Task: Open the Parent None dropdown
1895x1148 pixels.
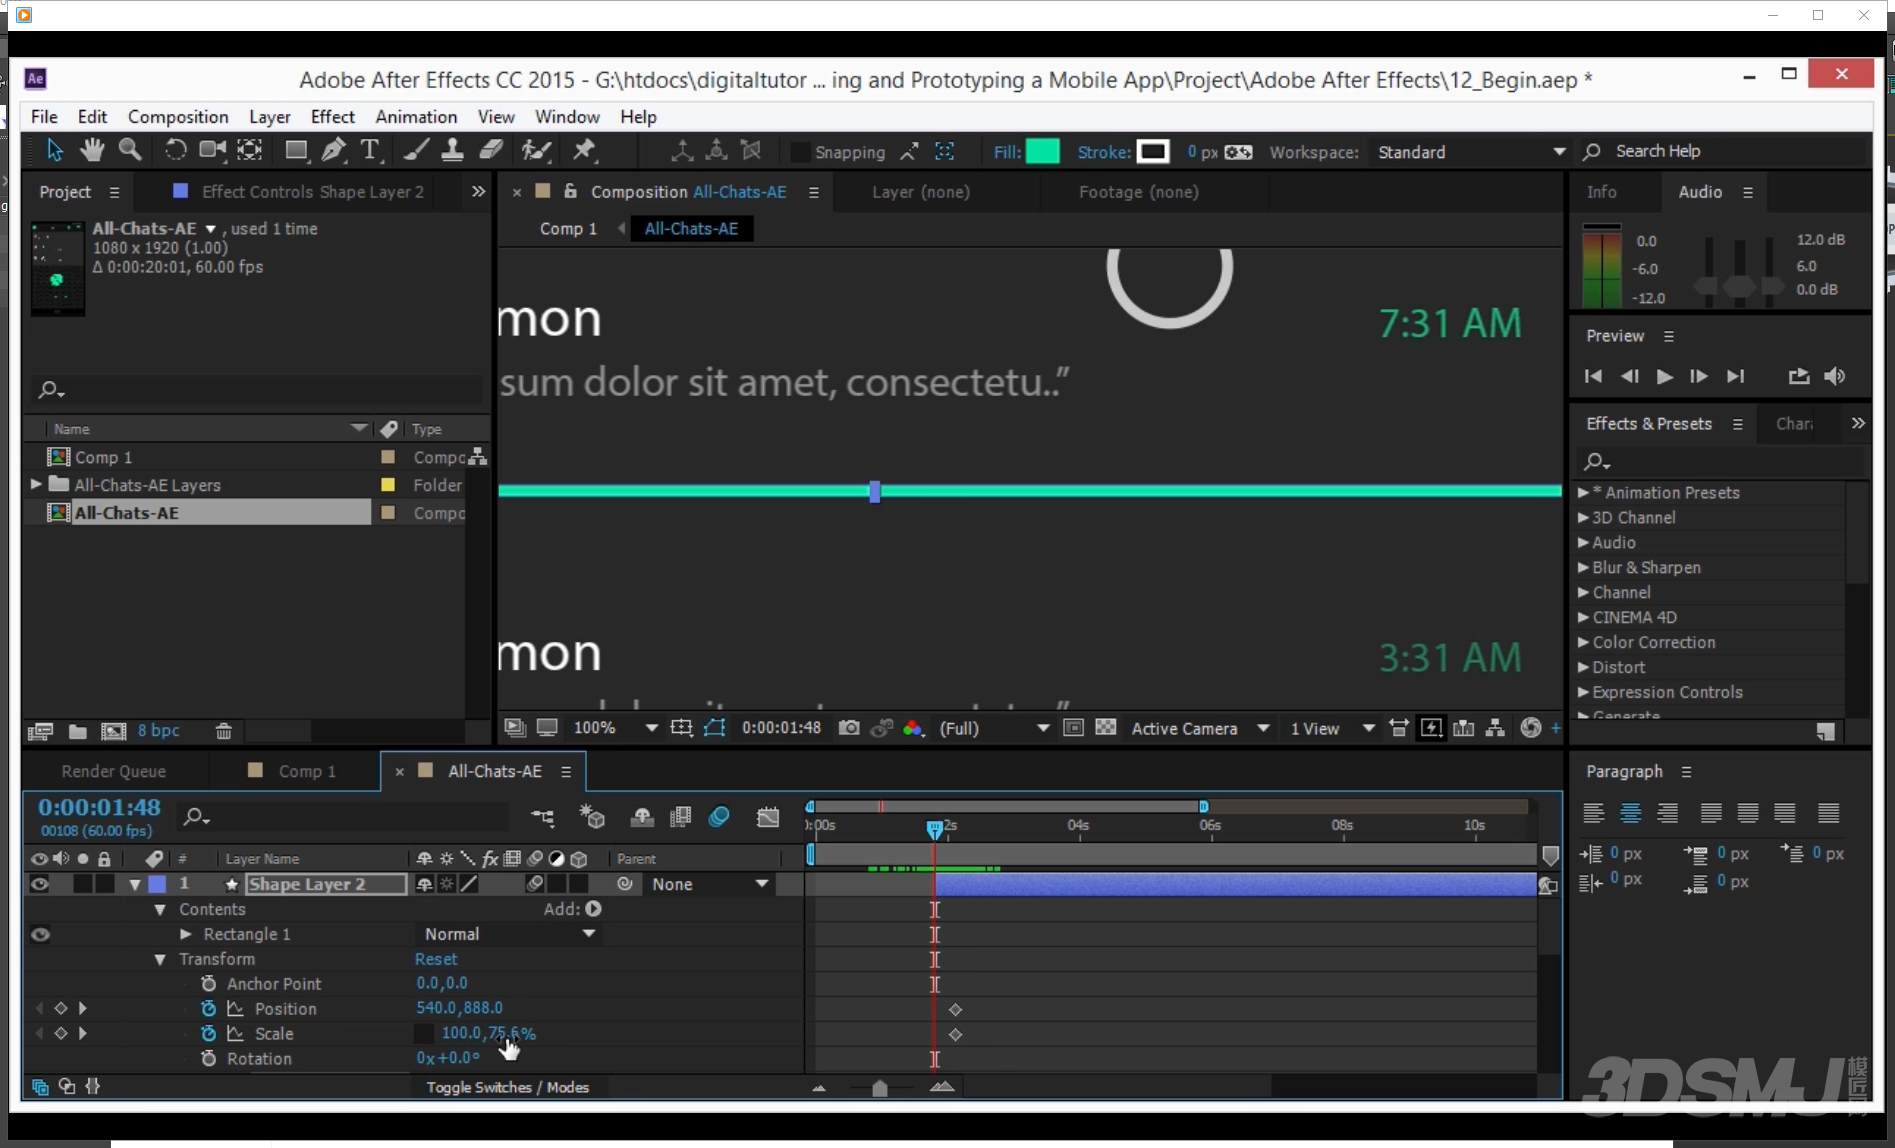Action: pos(710,884)
